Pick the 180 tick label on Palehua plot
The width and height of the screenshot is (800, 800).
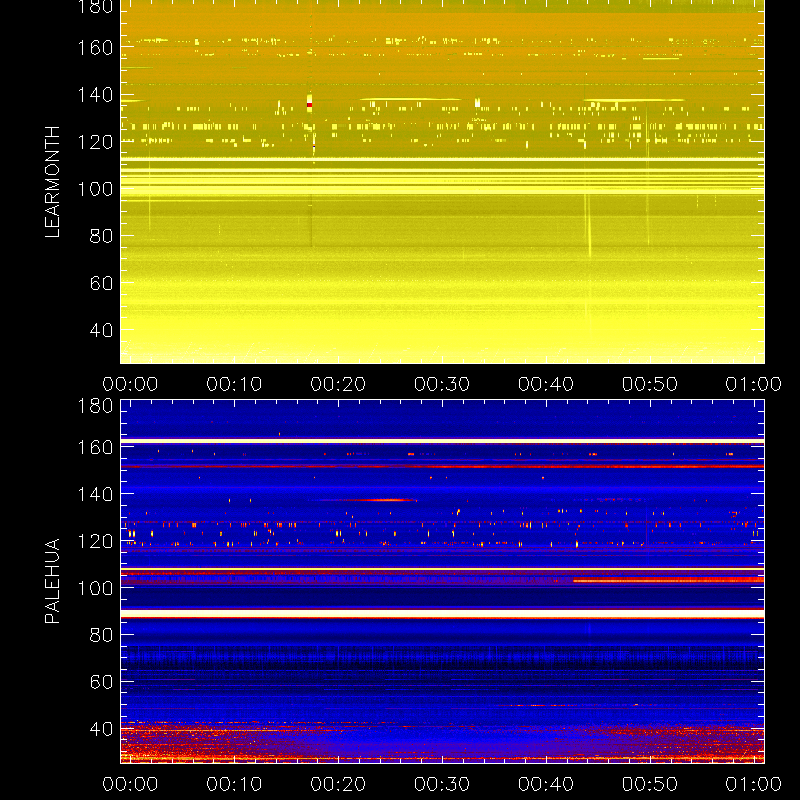pyautogui.click(x=95, y=406)
